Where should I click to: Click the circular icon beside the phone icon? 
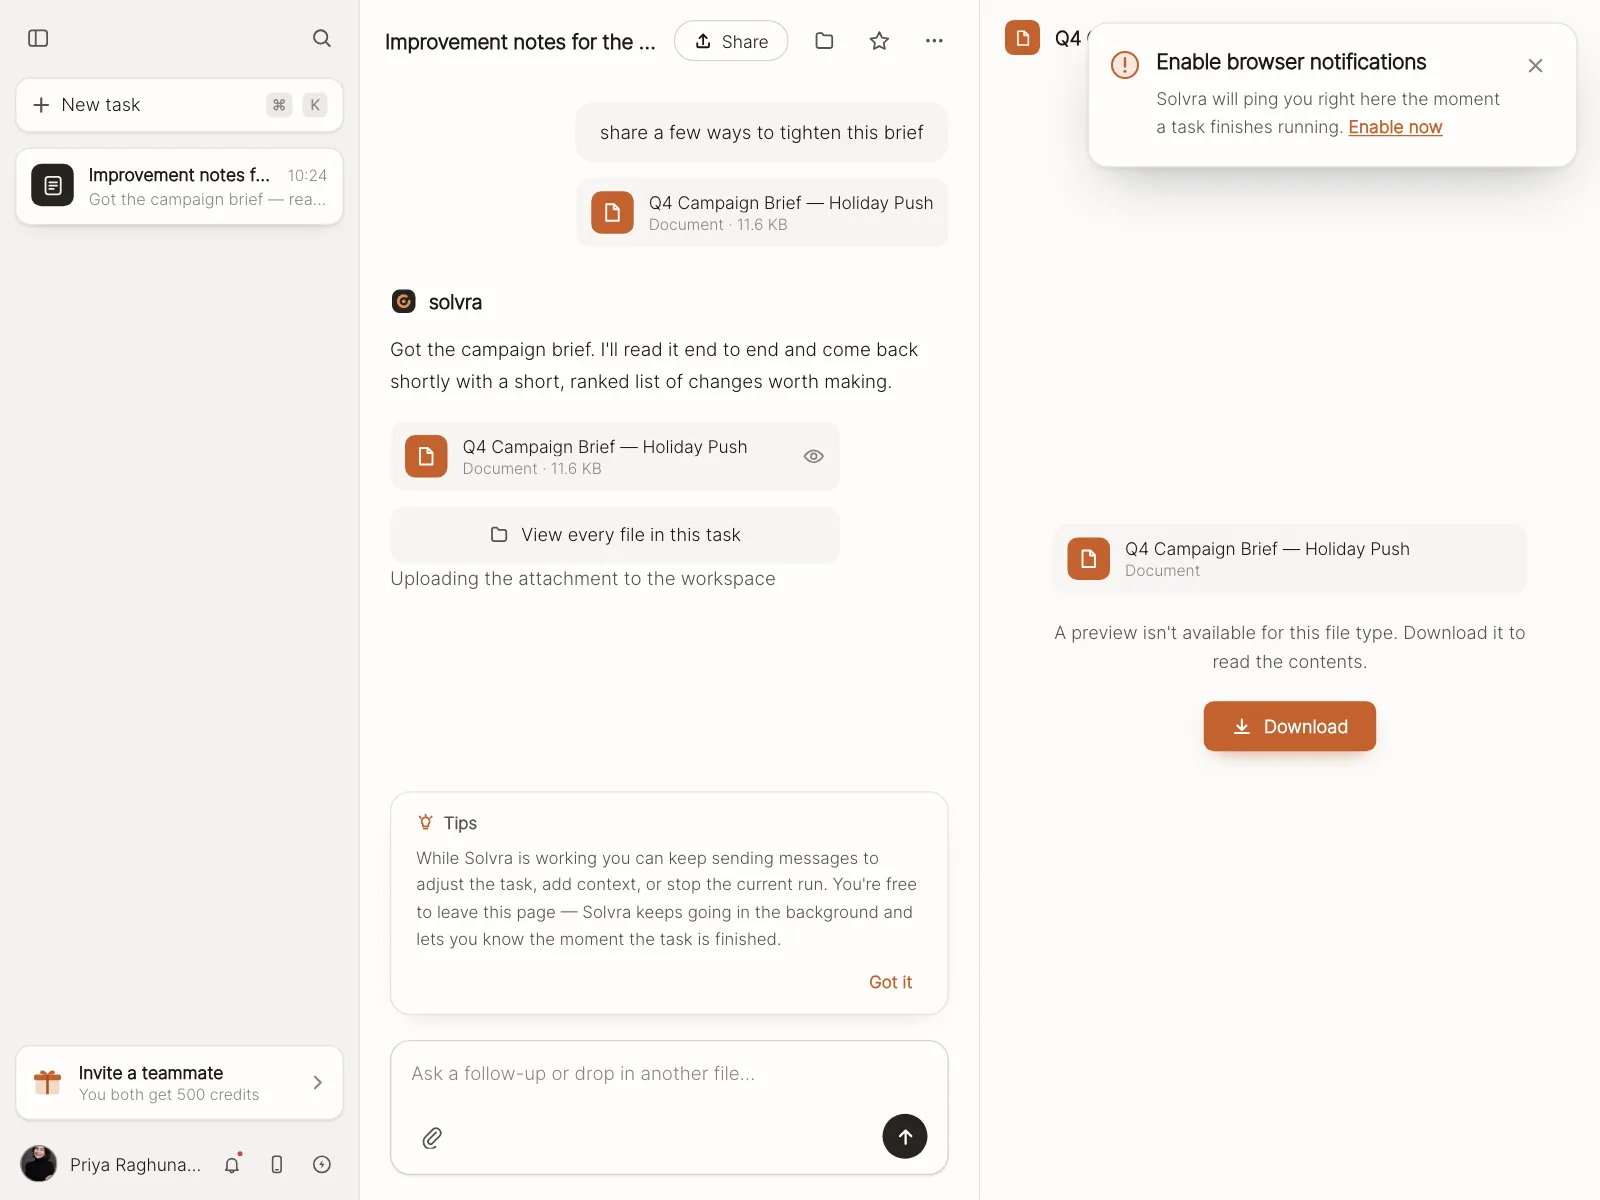(x=322, y=1164)
